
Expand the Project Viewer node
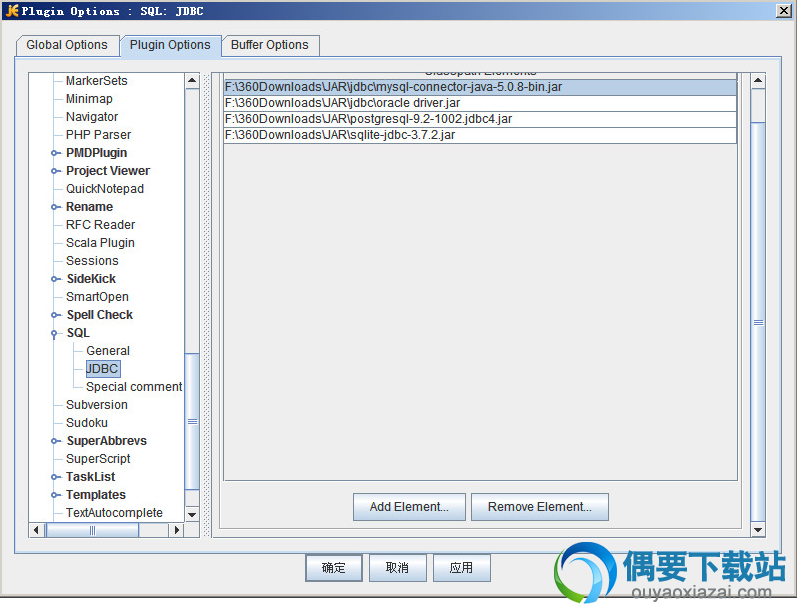click(x=54, y=171)
